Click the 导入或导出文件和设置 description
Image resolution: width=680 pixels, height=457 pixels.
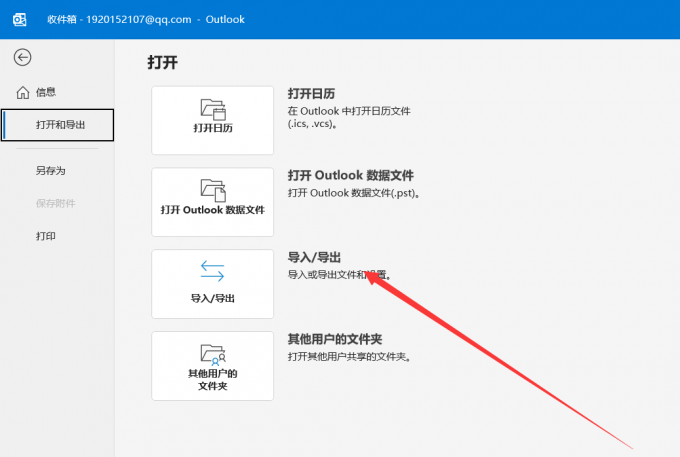[340, 274]
